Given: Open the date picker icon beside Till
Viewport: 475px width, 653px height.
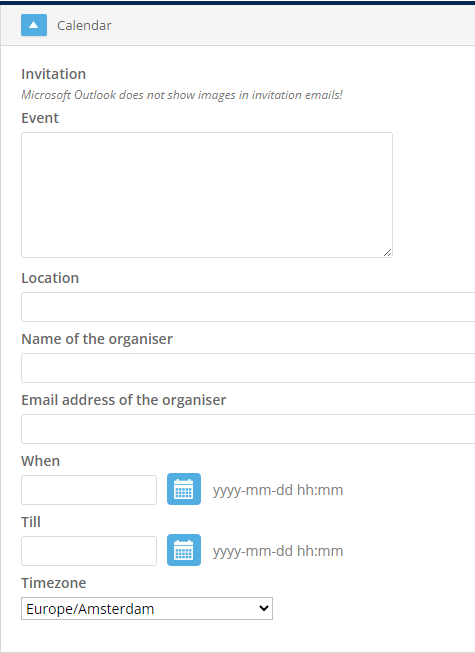Looking at the screenshot, I should tap(184, 550).
